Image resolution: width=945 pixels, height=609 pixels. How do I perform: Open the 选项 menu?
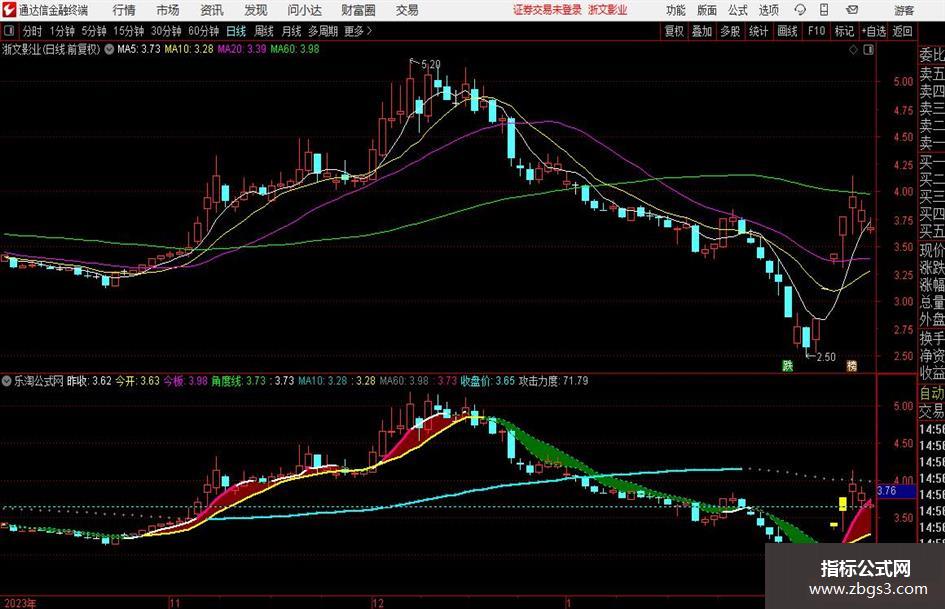tap(768, 10)
